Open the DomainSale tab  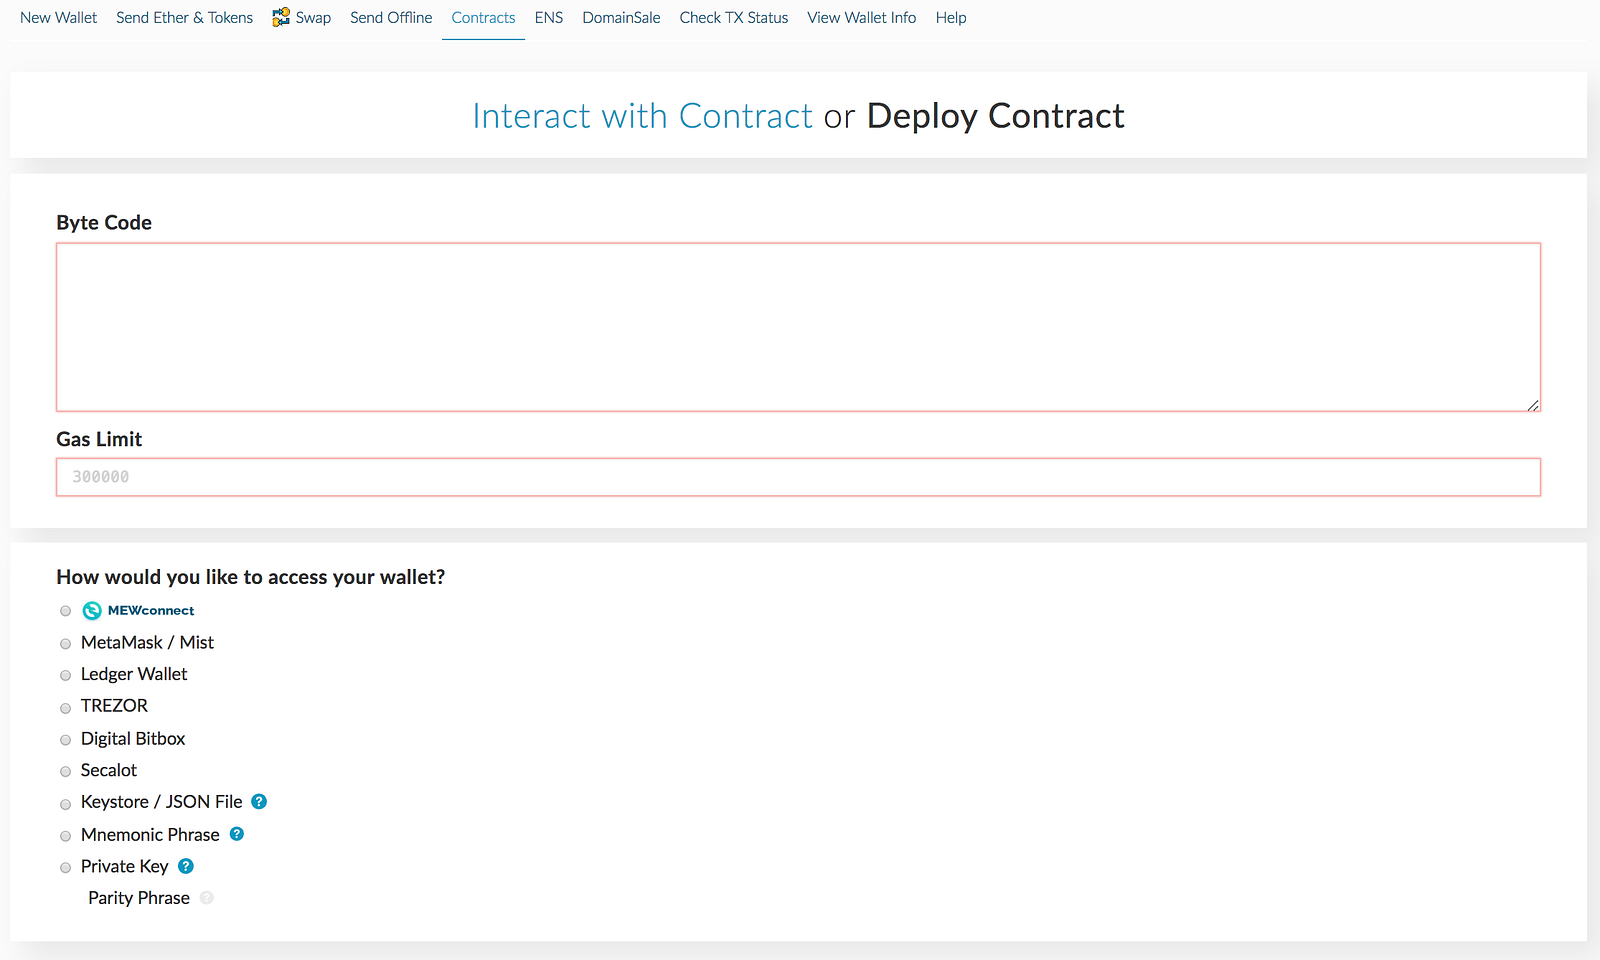[621, 18]
